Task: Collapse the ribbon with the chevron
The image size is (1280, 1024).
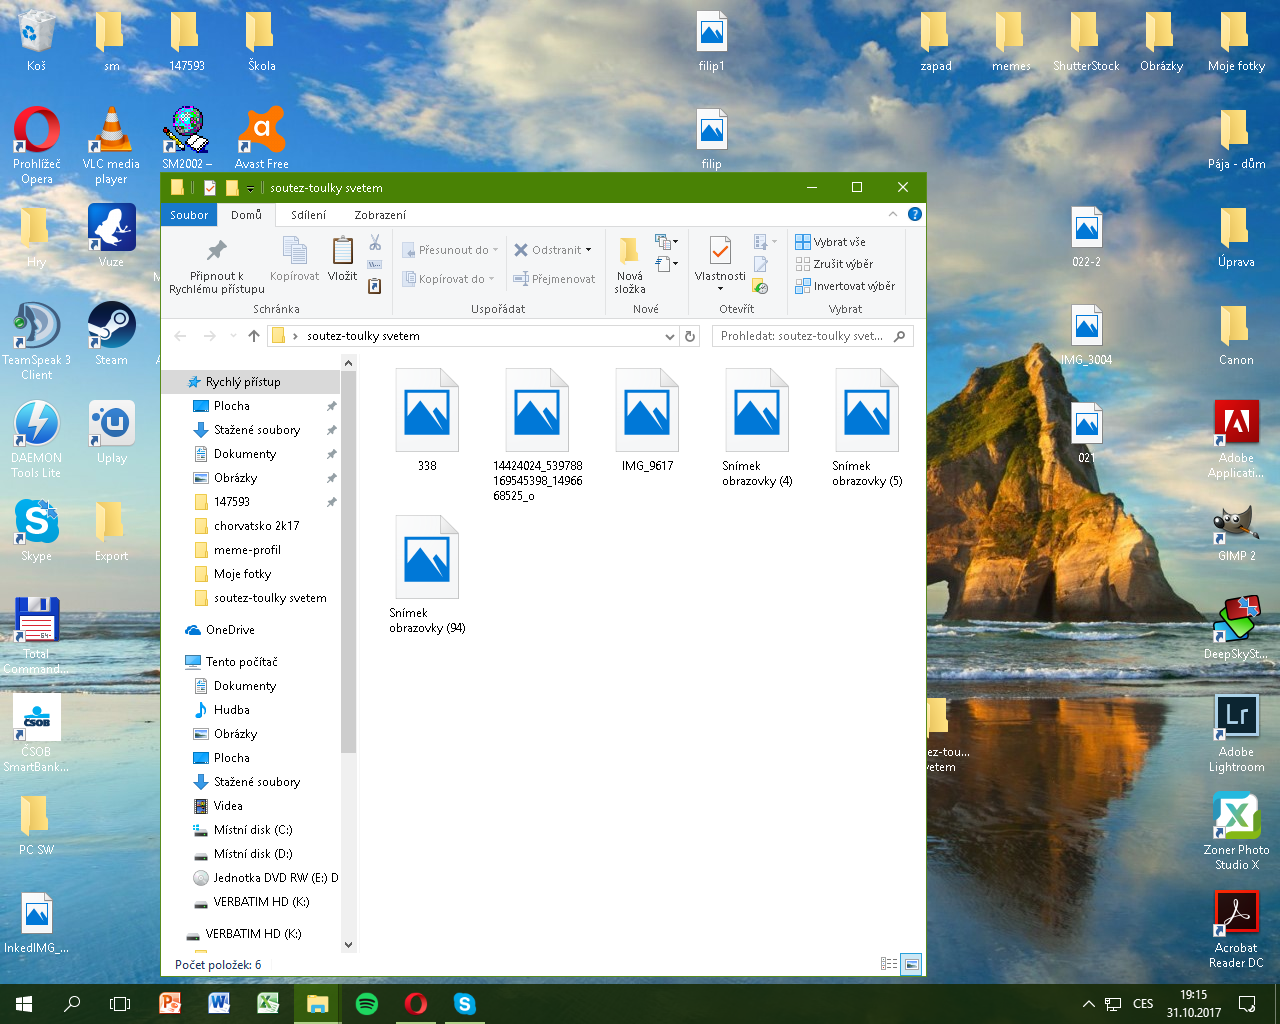Action: 893,214
